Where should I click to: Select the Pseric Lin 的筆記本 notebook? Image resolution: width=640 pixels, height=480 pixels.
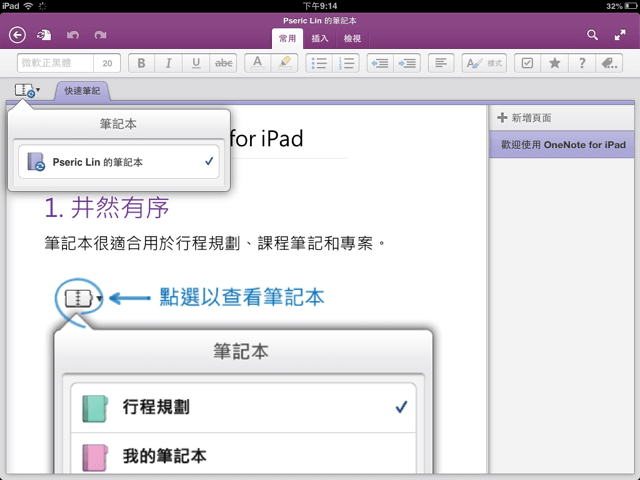tap(119, 162)
